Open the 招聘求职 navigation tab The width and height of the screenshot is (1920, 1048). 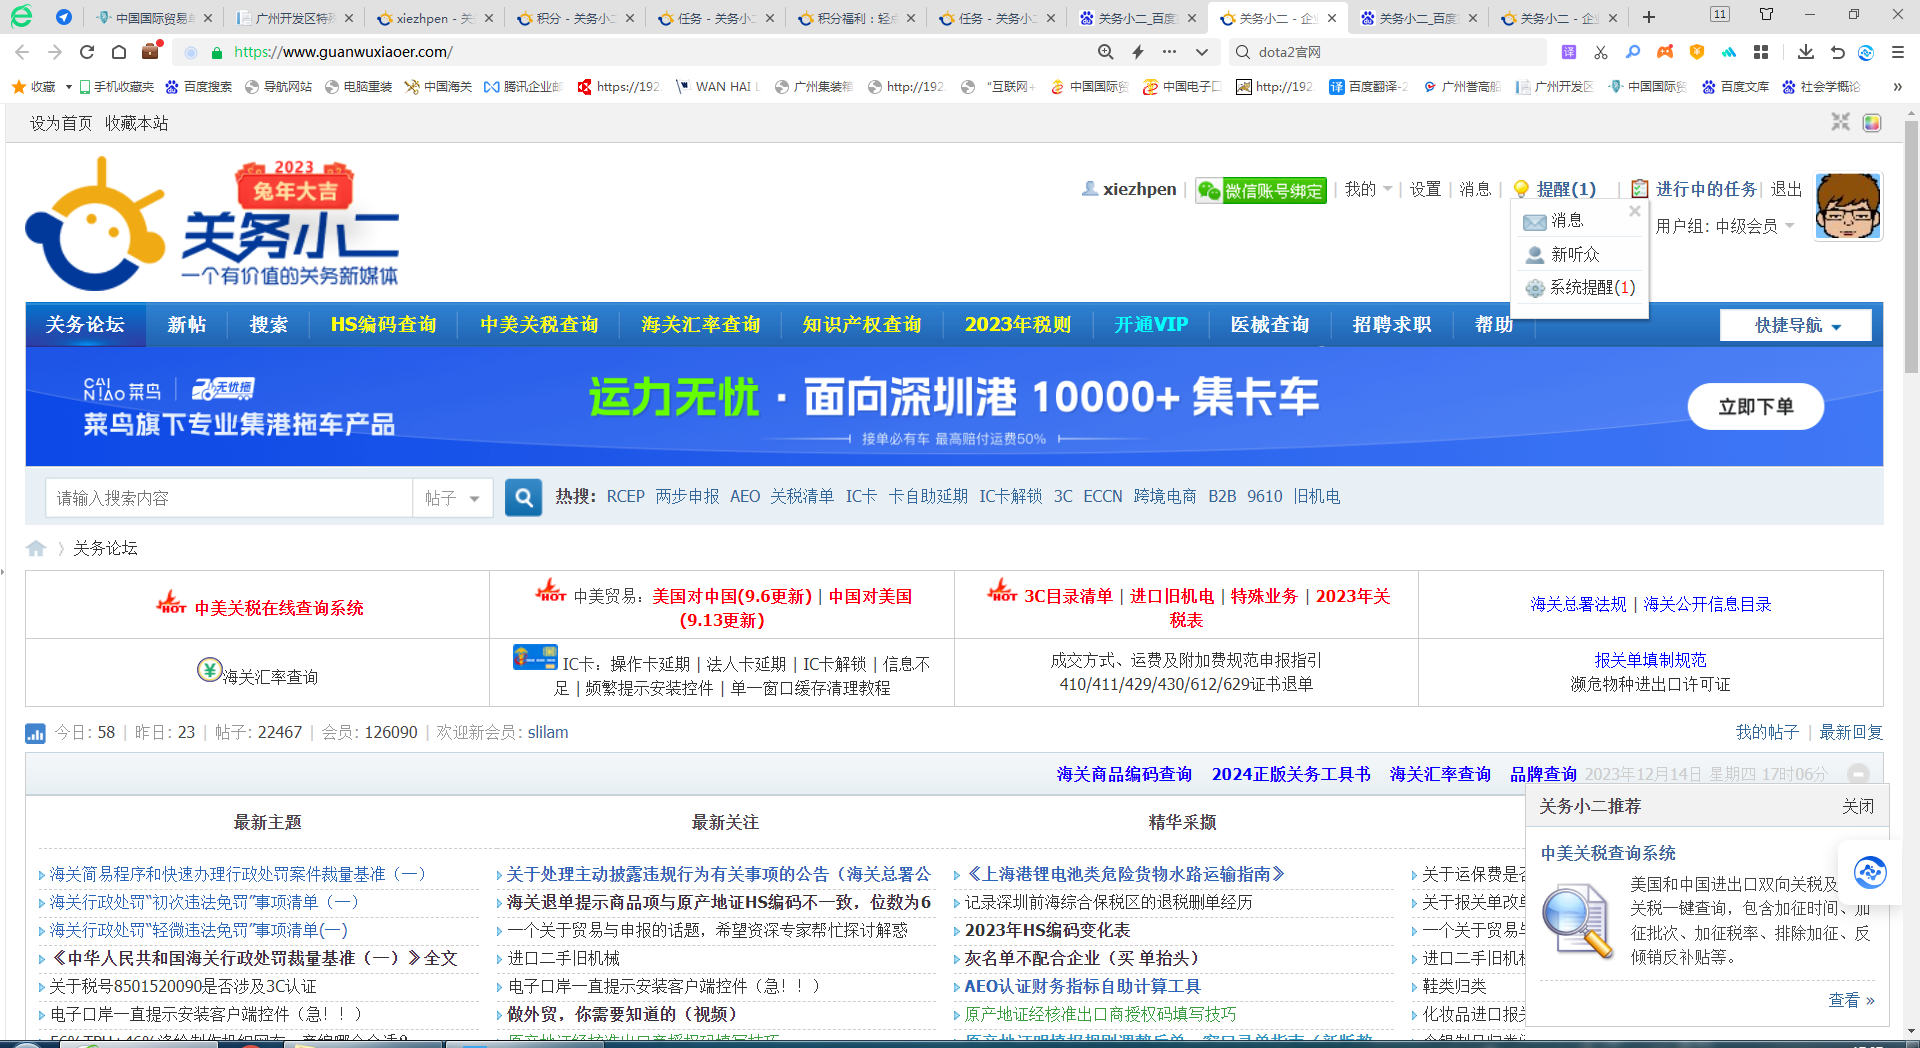pos(1392,325)
